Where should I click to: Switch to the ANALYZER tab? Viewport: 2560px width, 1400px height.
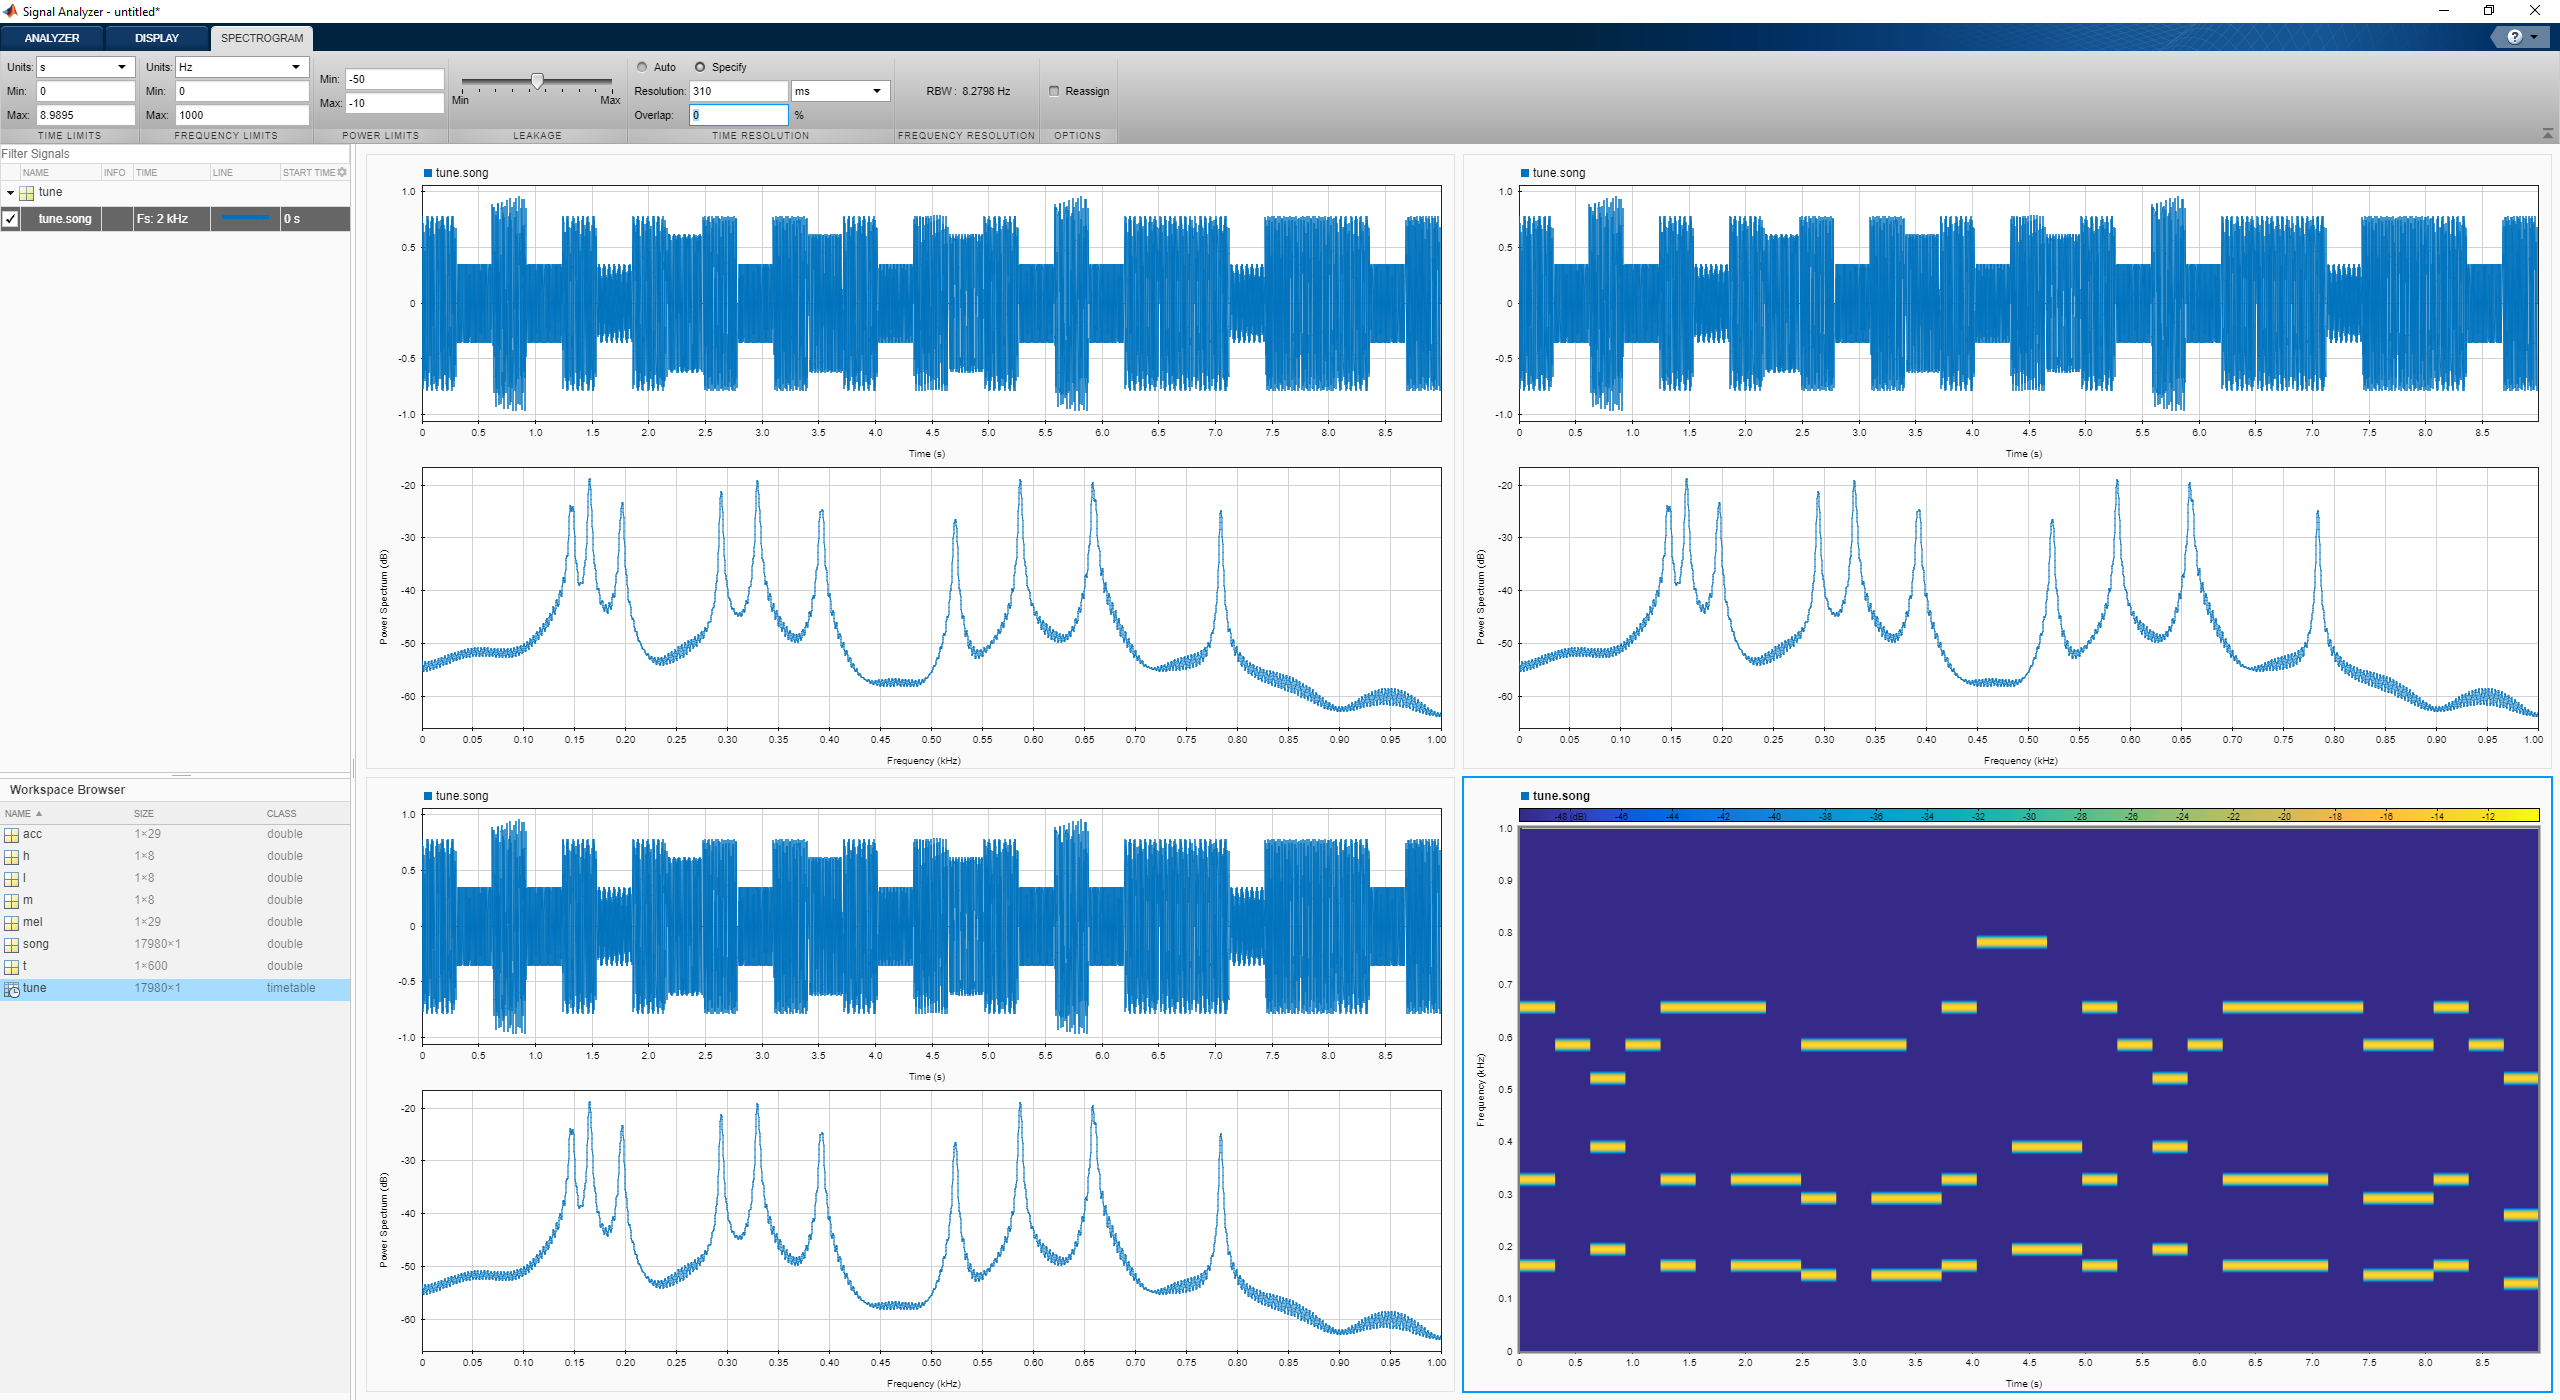52,38
